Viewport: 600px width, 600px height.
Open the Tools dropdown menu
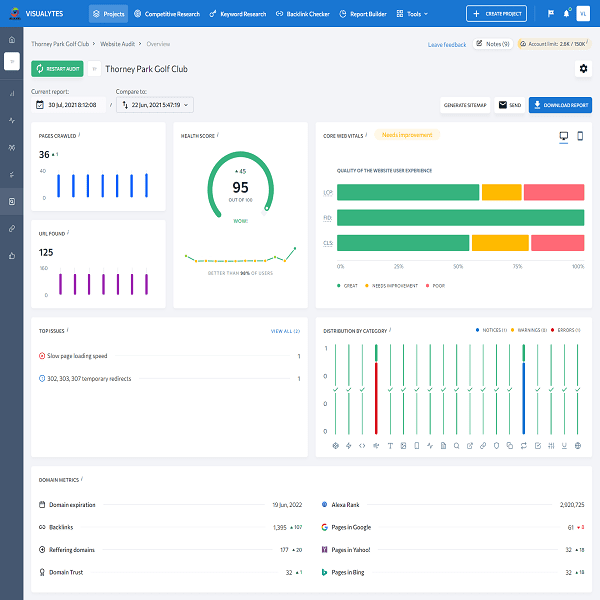click(x=414, y=14)
